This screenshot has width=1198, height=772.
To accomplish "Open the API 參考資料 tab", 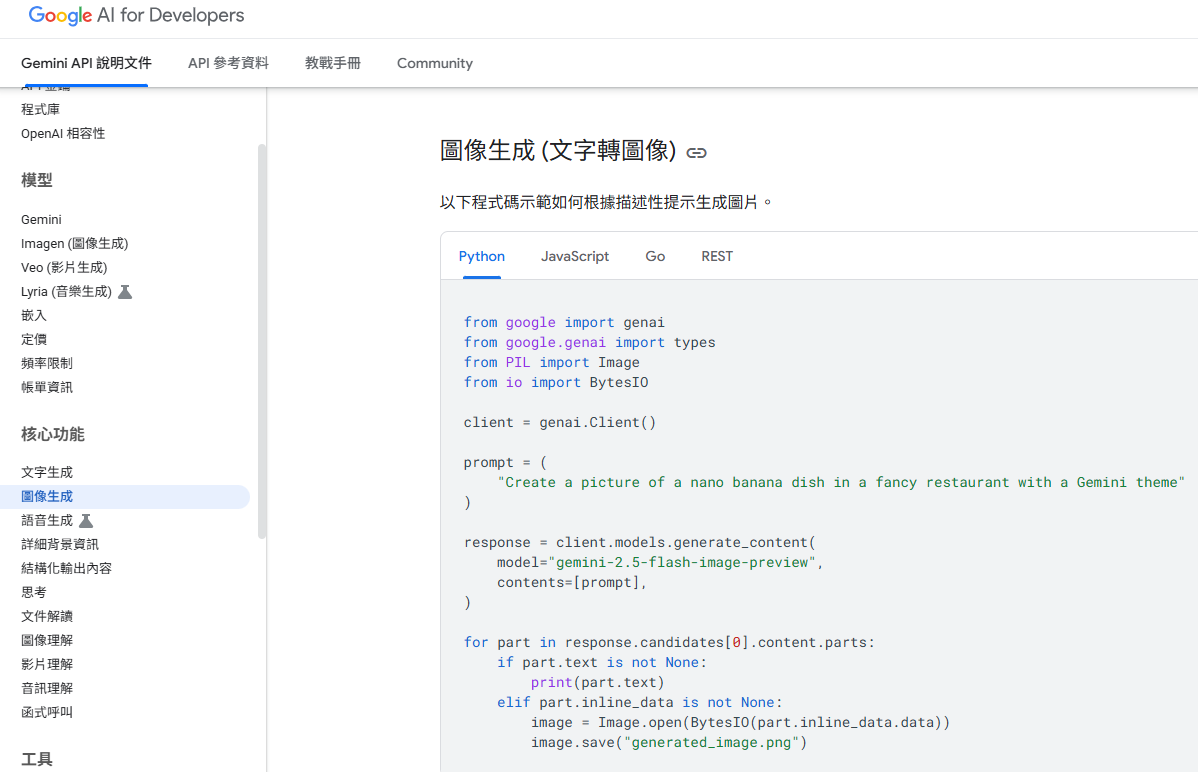I will tap(228, 63).
